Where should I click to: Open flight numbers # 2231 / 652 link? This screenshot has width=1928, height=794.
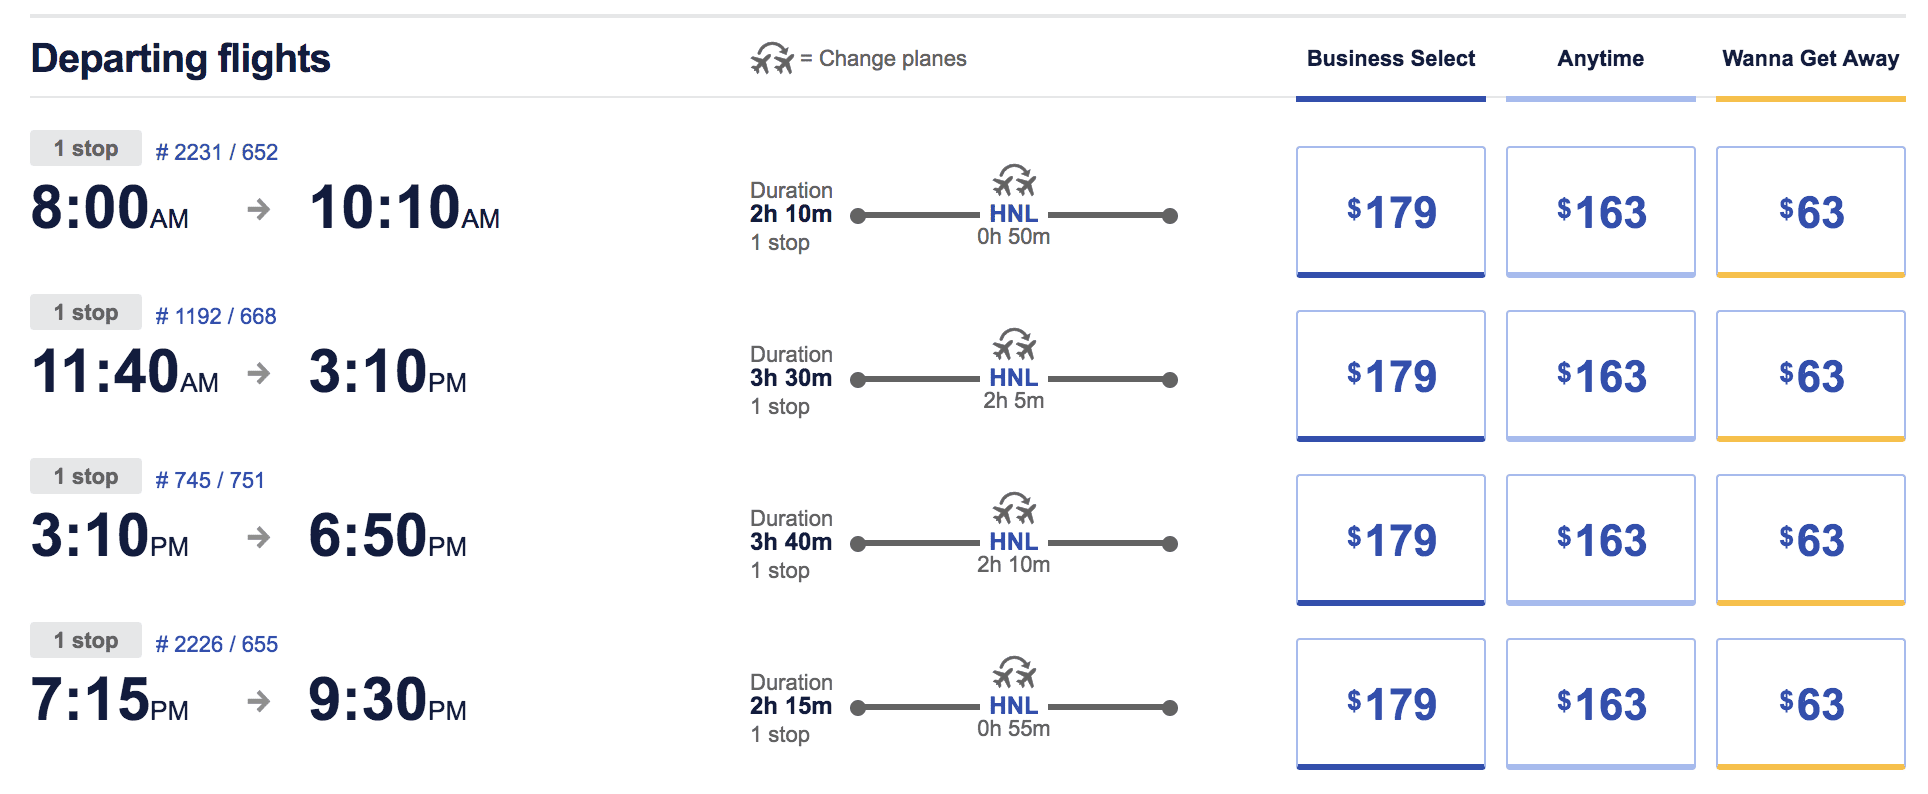coord(217,152)
